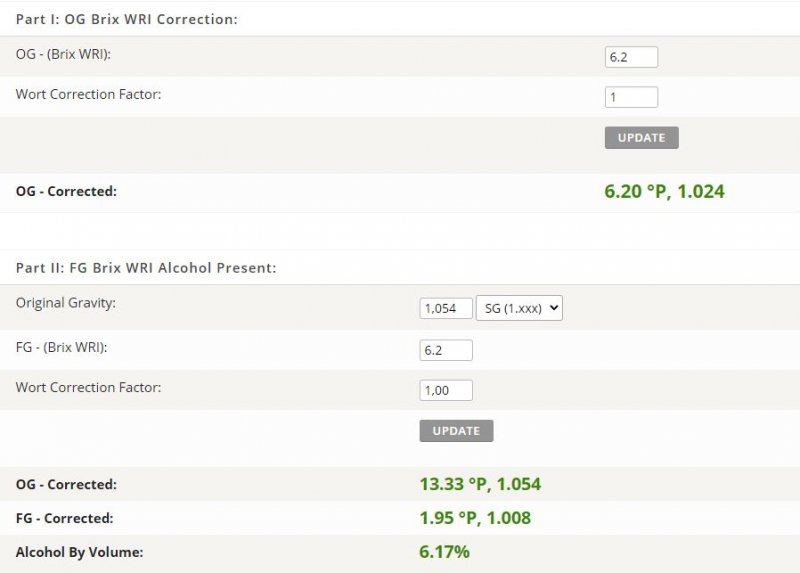The height and width of the screenshot is (573, 800).
Task: Click the Original Gravity input showing 1,054
Action: point(446,308)
